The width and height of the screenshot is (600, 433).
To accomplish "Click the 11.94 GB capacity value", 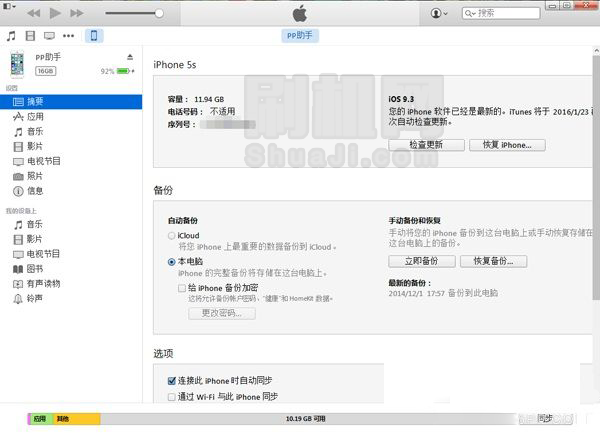I will (209, 99).
